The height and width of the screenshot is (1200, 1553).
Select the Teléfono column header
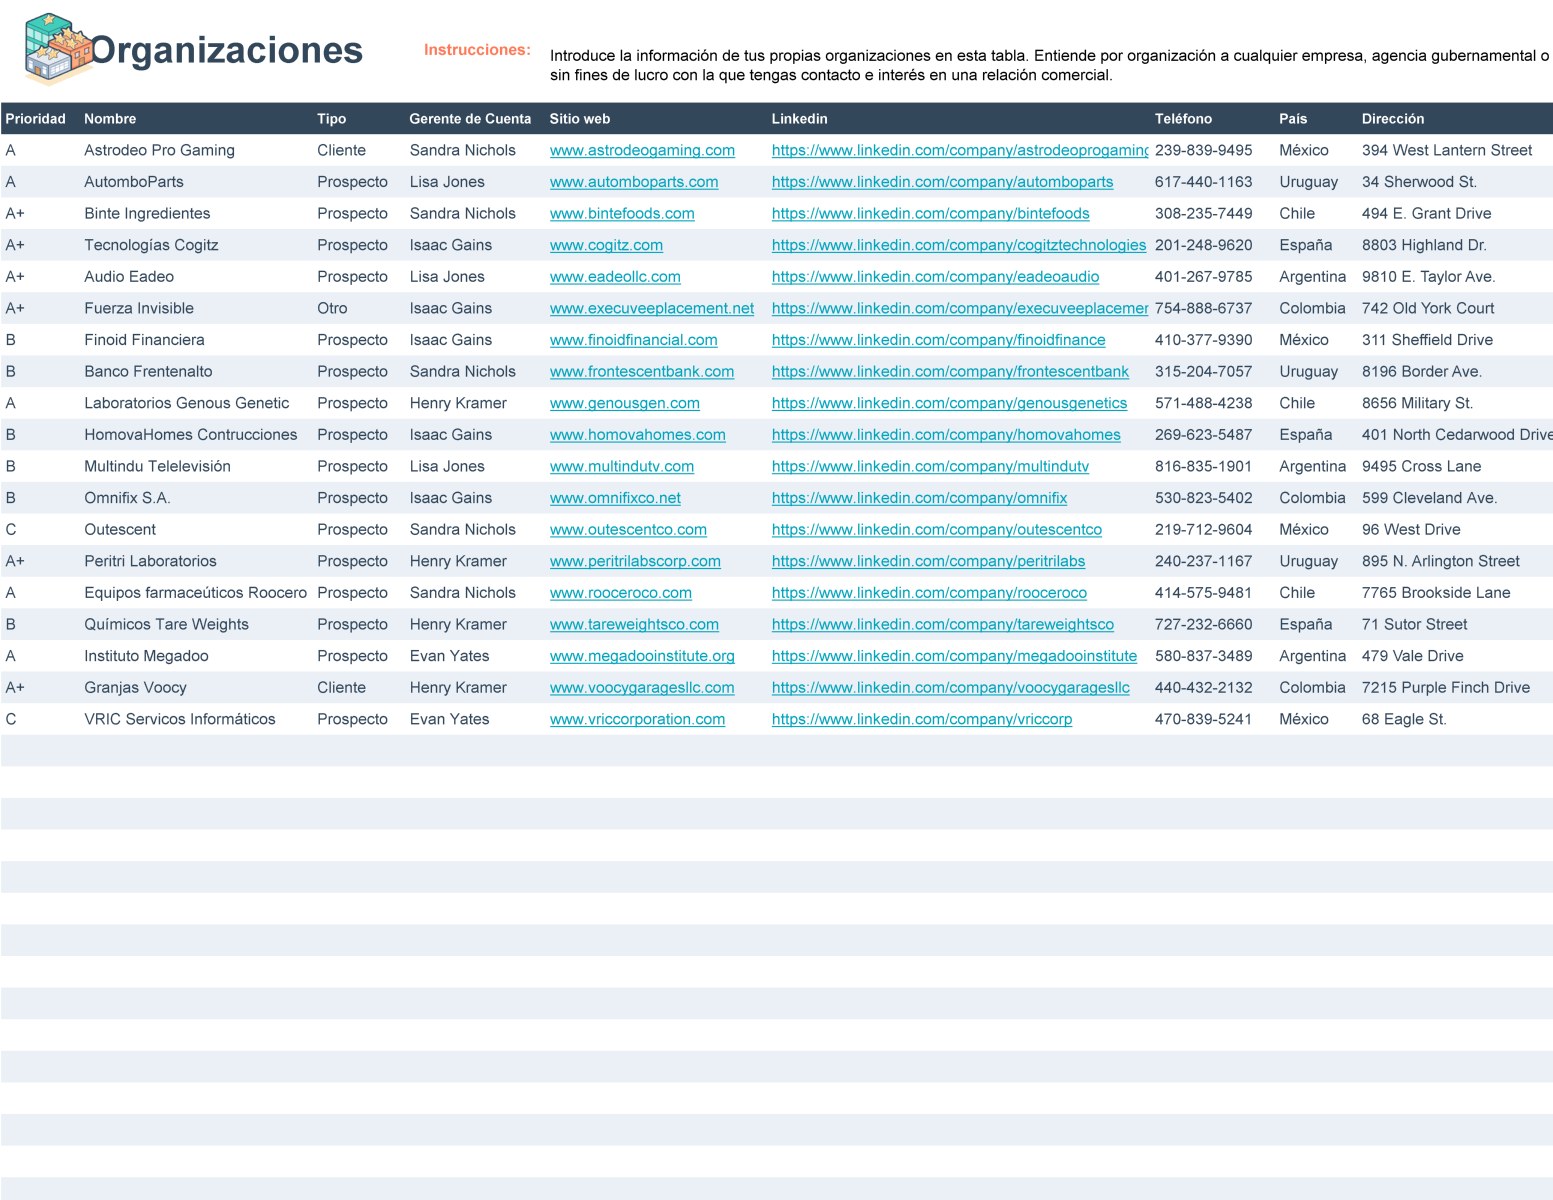coord(1183,119)
